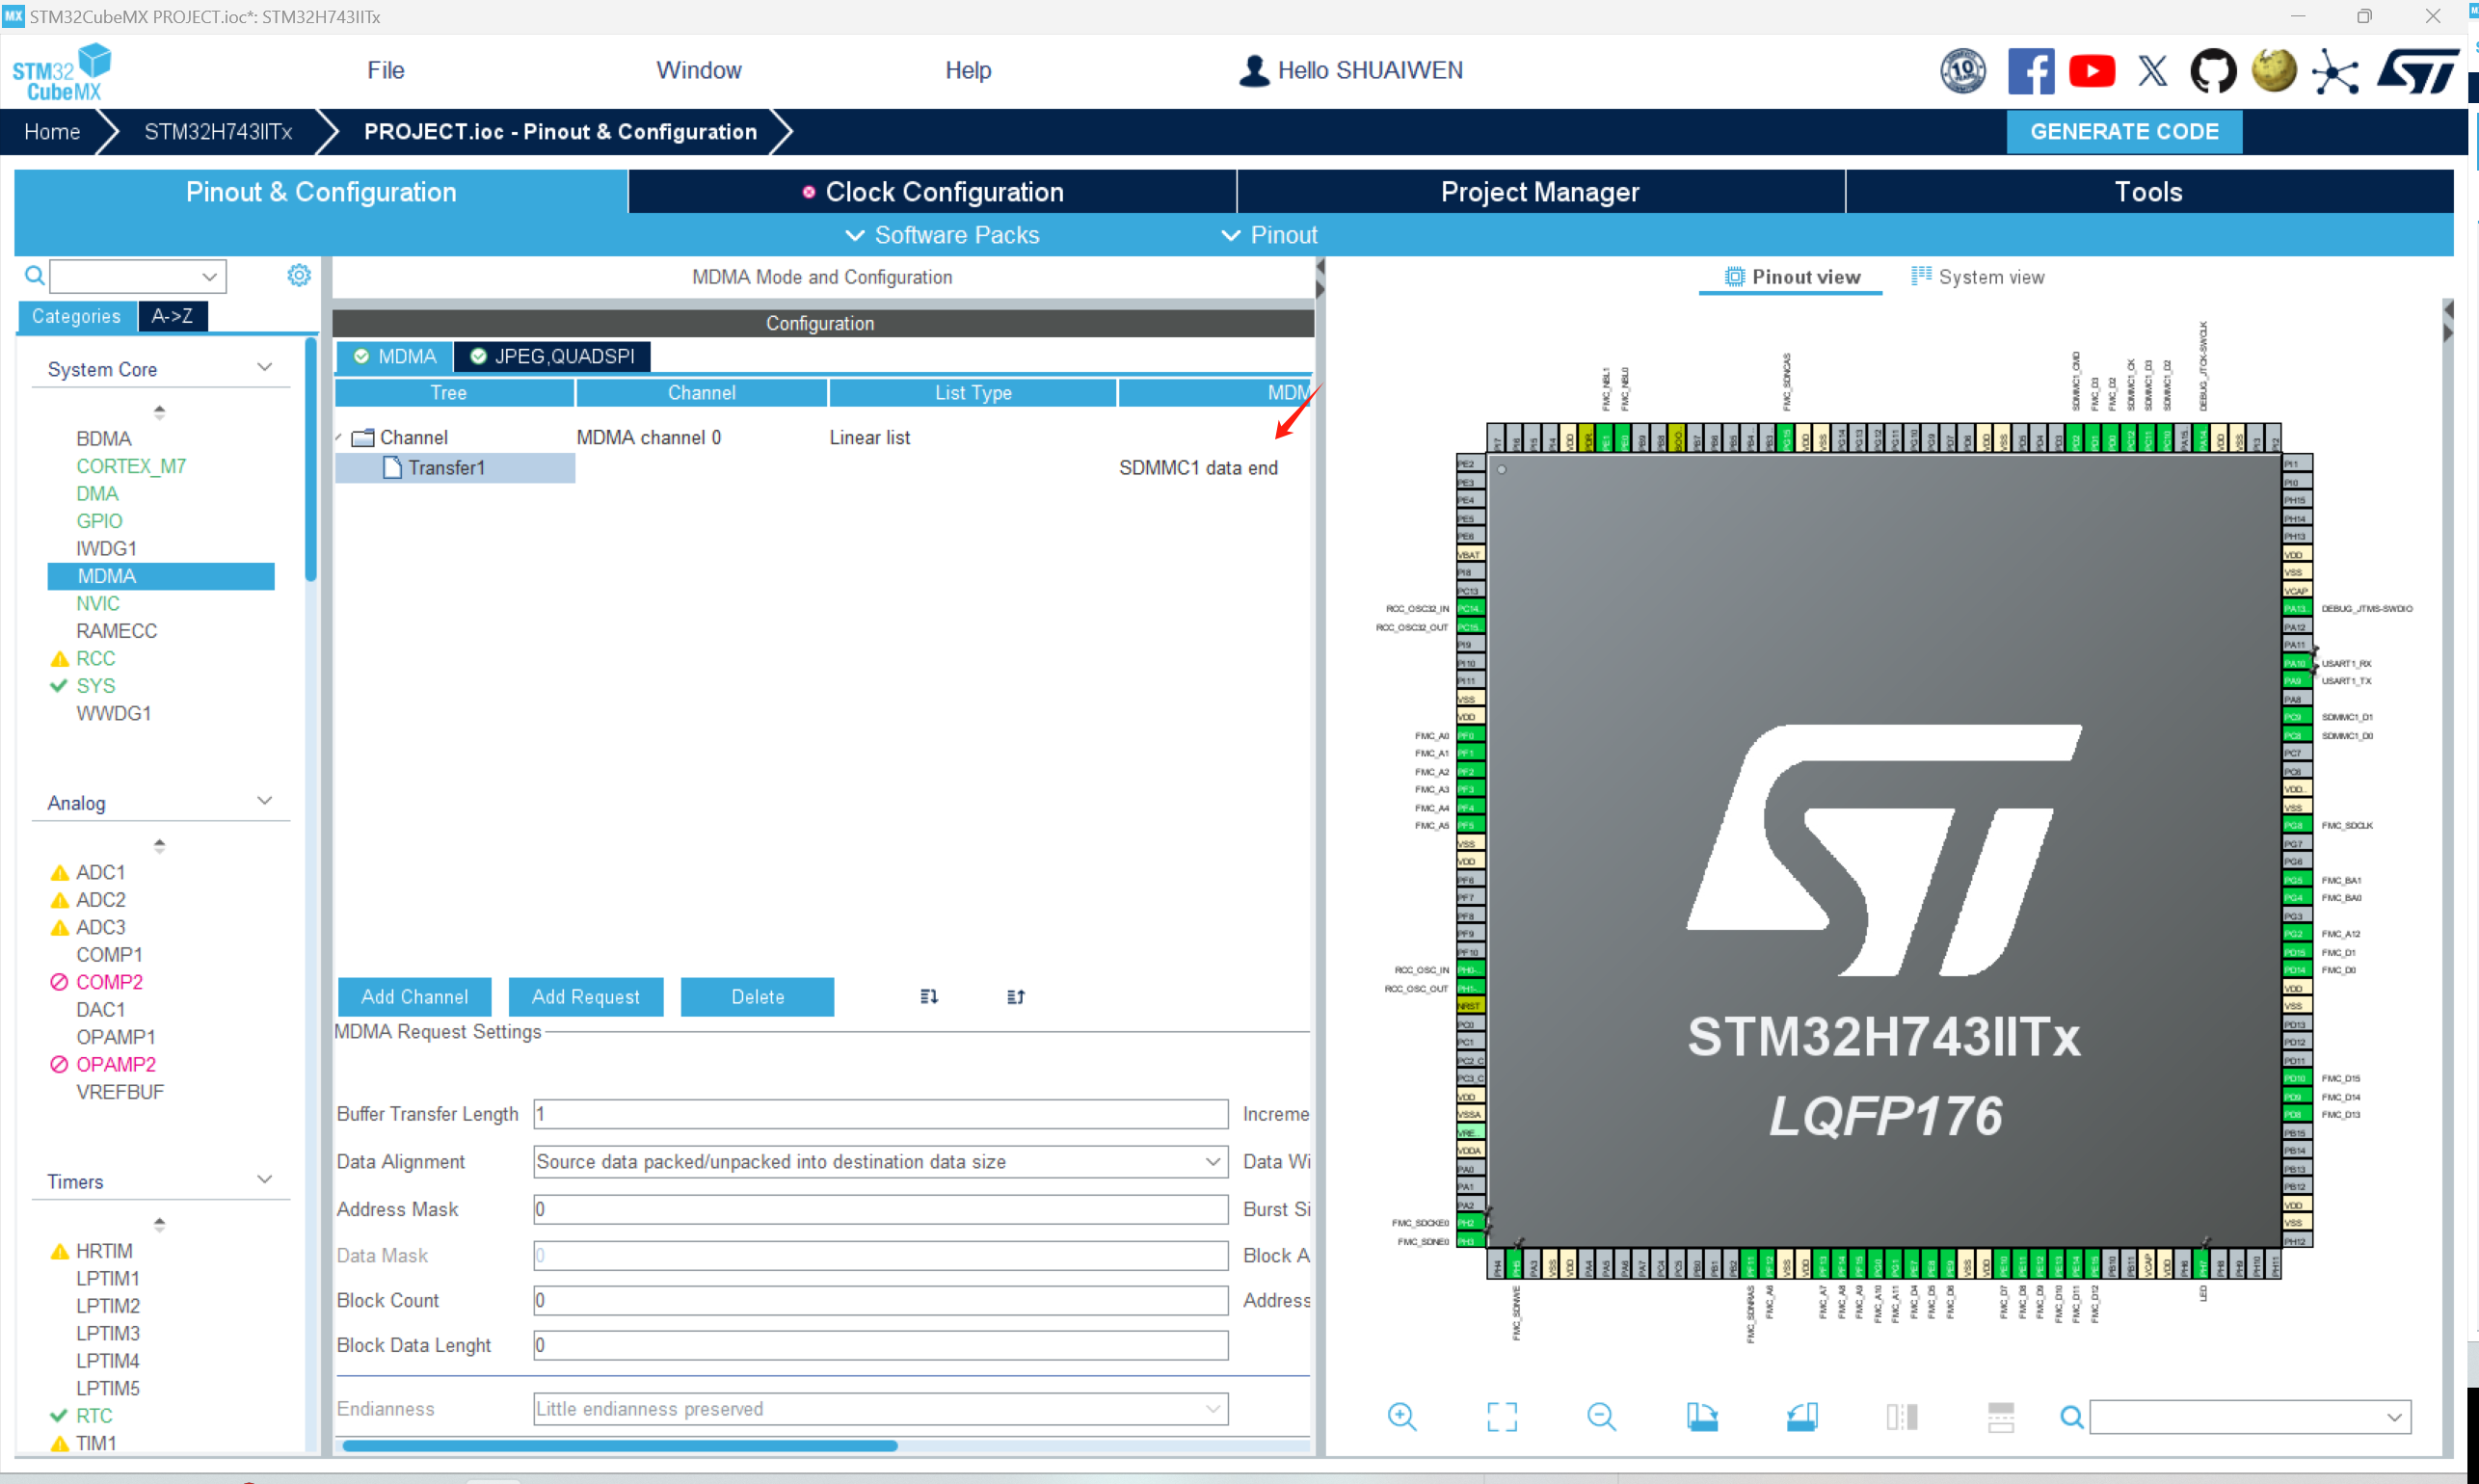Move selected request up in list
Viewport: 2479px width, 1484px height.
[x=1016, y=996]
